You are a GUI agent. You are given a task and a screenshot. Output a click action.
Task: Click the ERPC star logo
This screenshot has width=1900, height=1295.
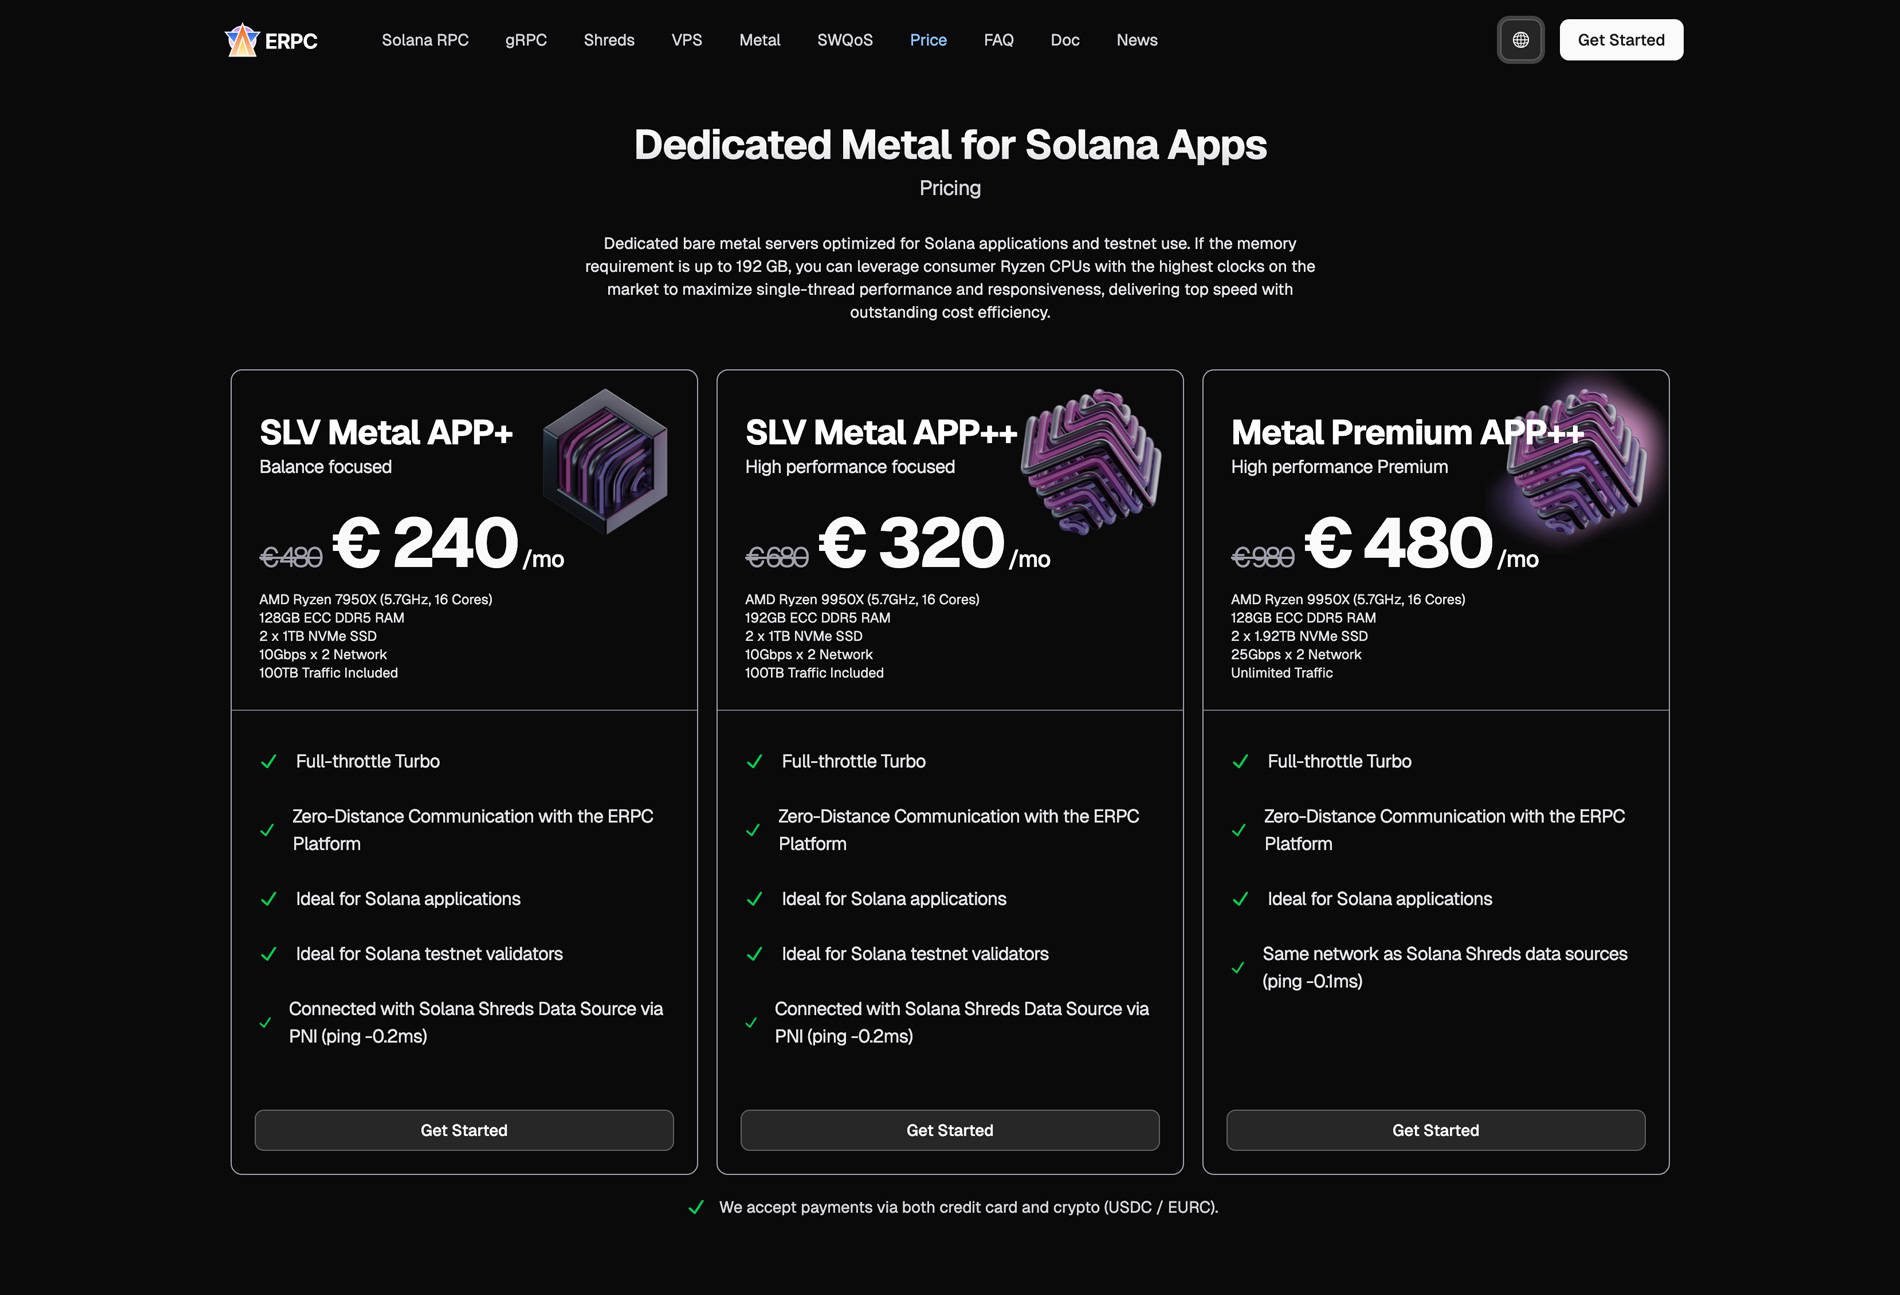(x=242, y=40)
